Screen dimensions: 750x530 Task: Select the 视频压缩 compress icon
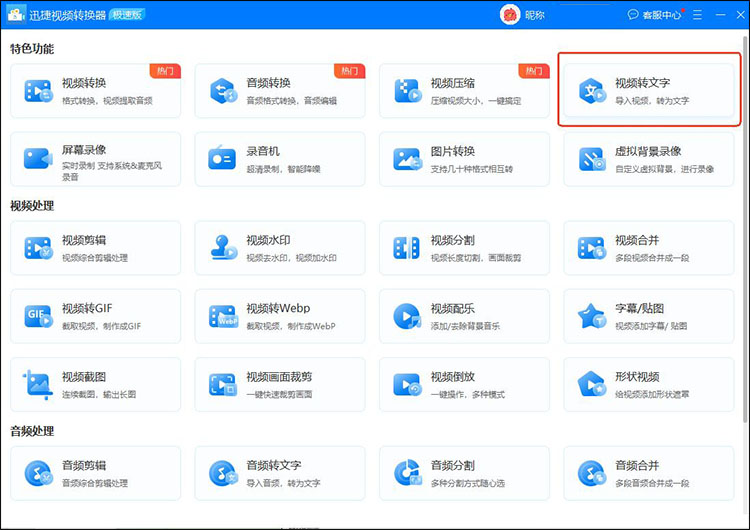tap(408, 91)
